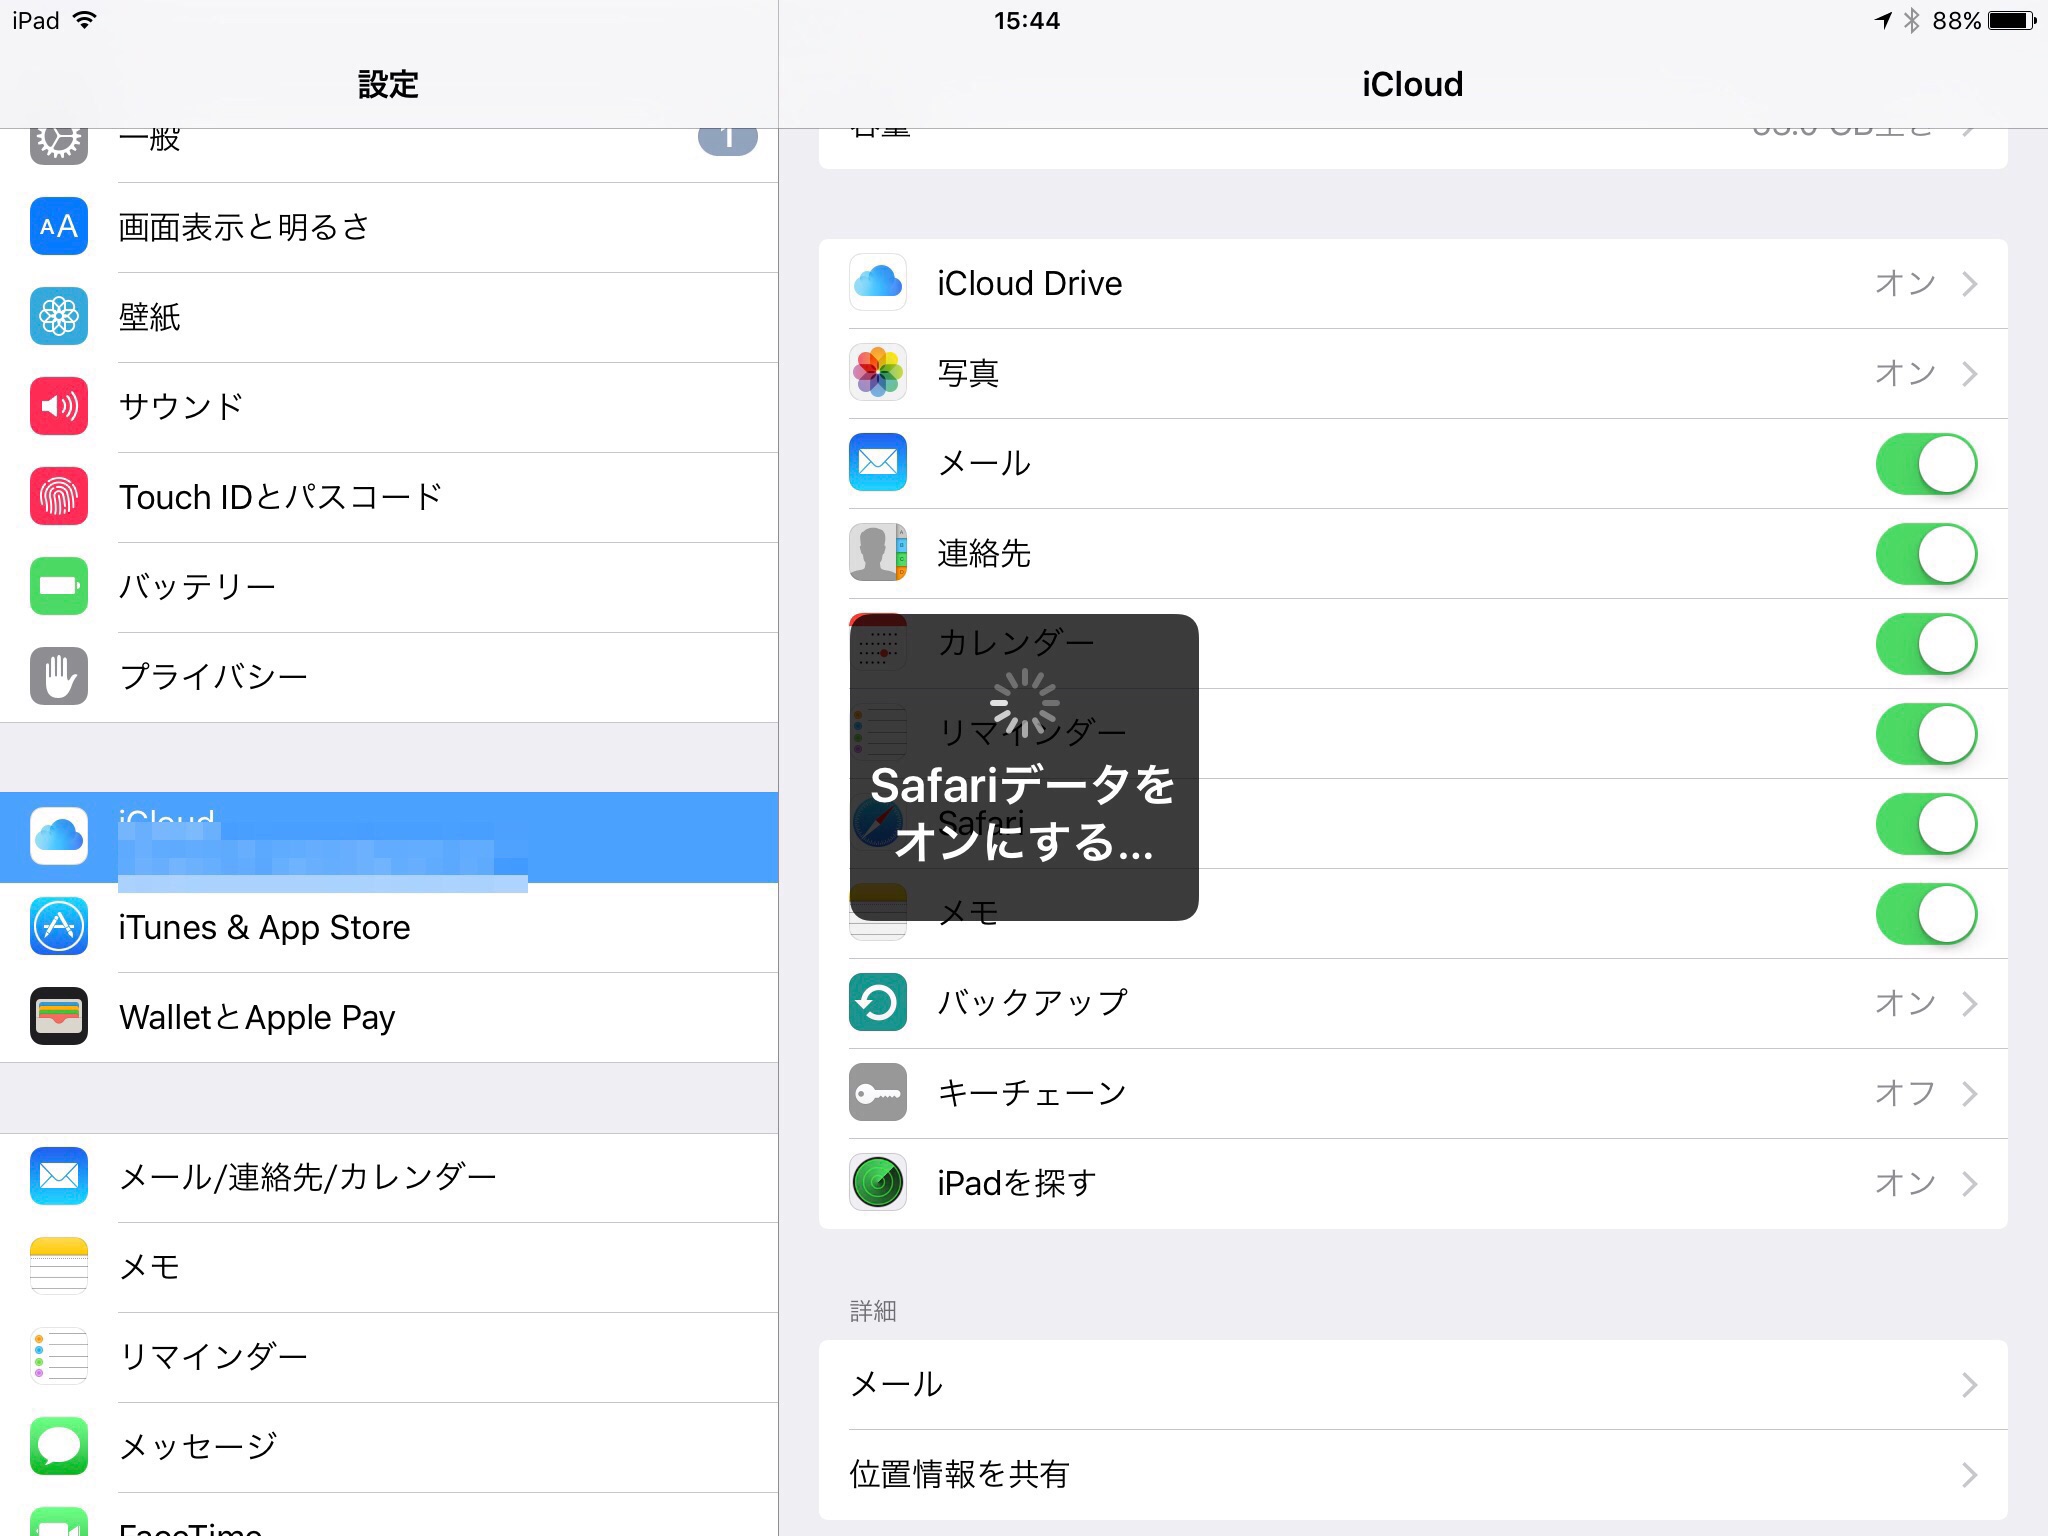
Task: Open iCloud Drive chevron showing オン
Action: click(1968, 284)
